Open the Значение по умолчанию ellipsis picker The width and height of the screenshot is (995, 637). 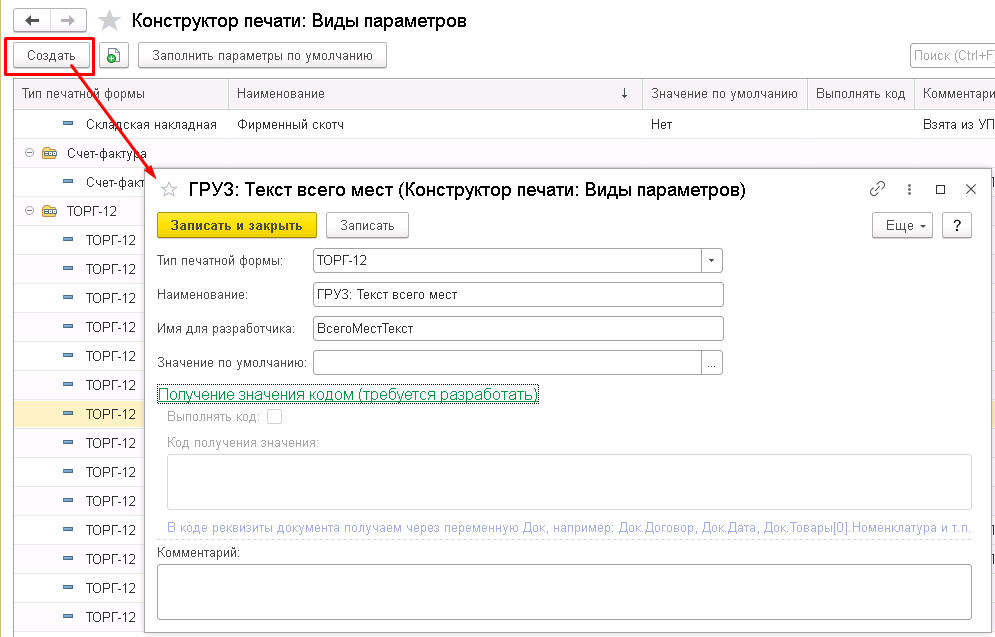click(712, 362)
